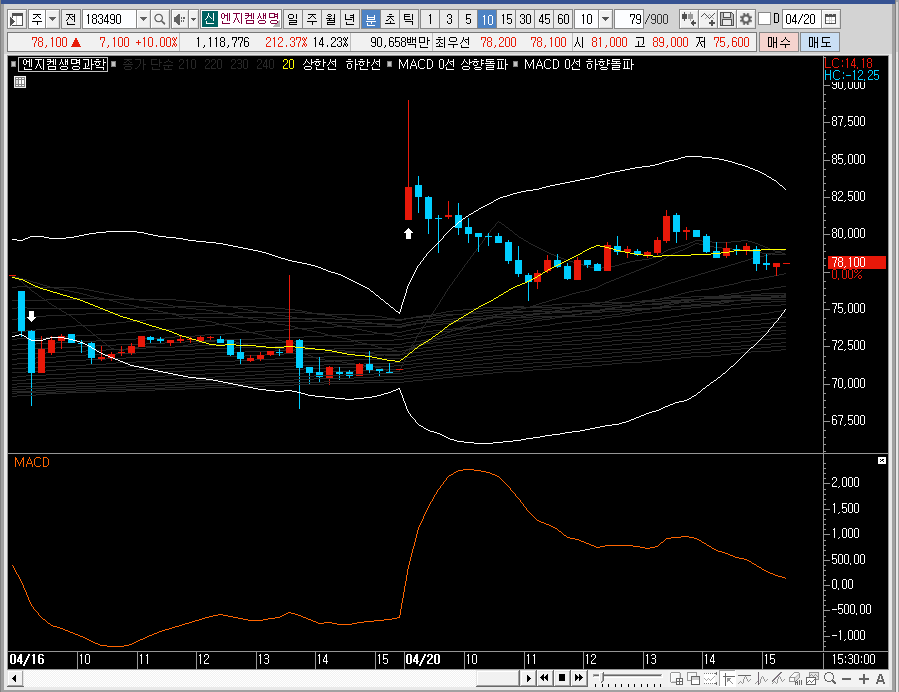
Task: Click the candle count field showing 79
Action: coord(629,19)
